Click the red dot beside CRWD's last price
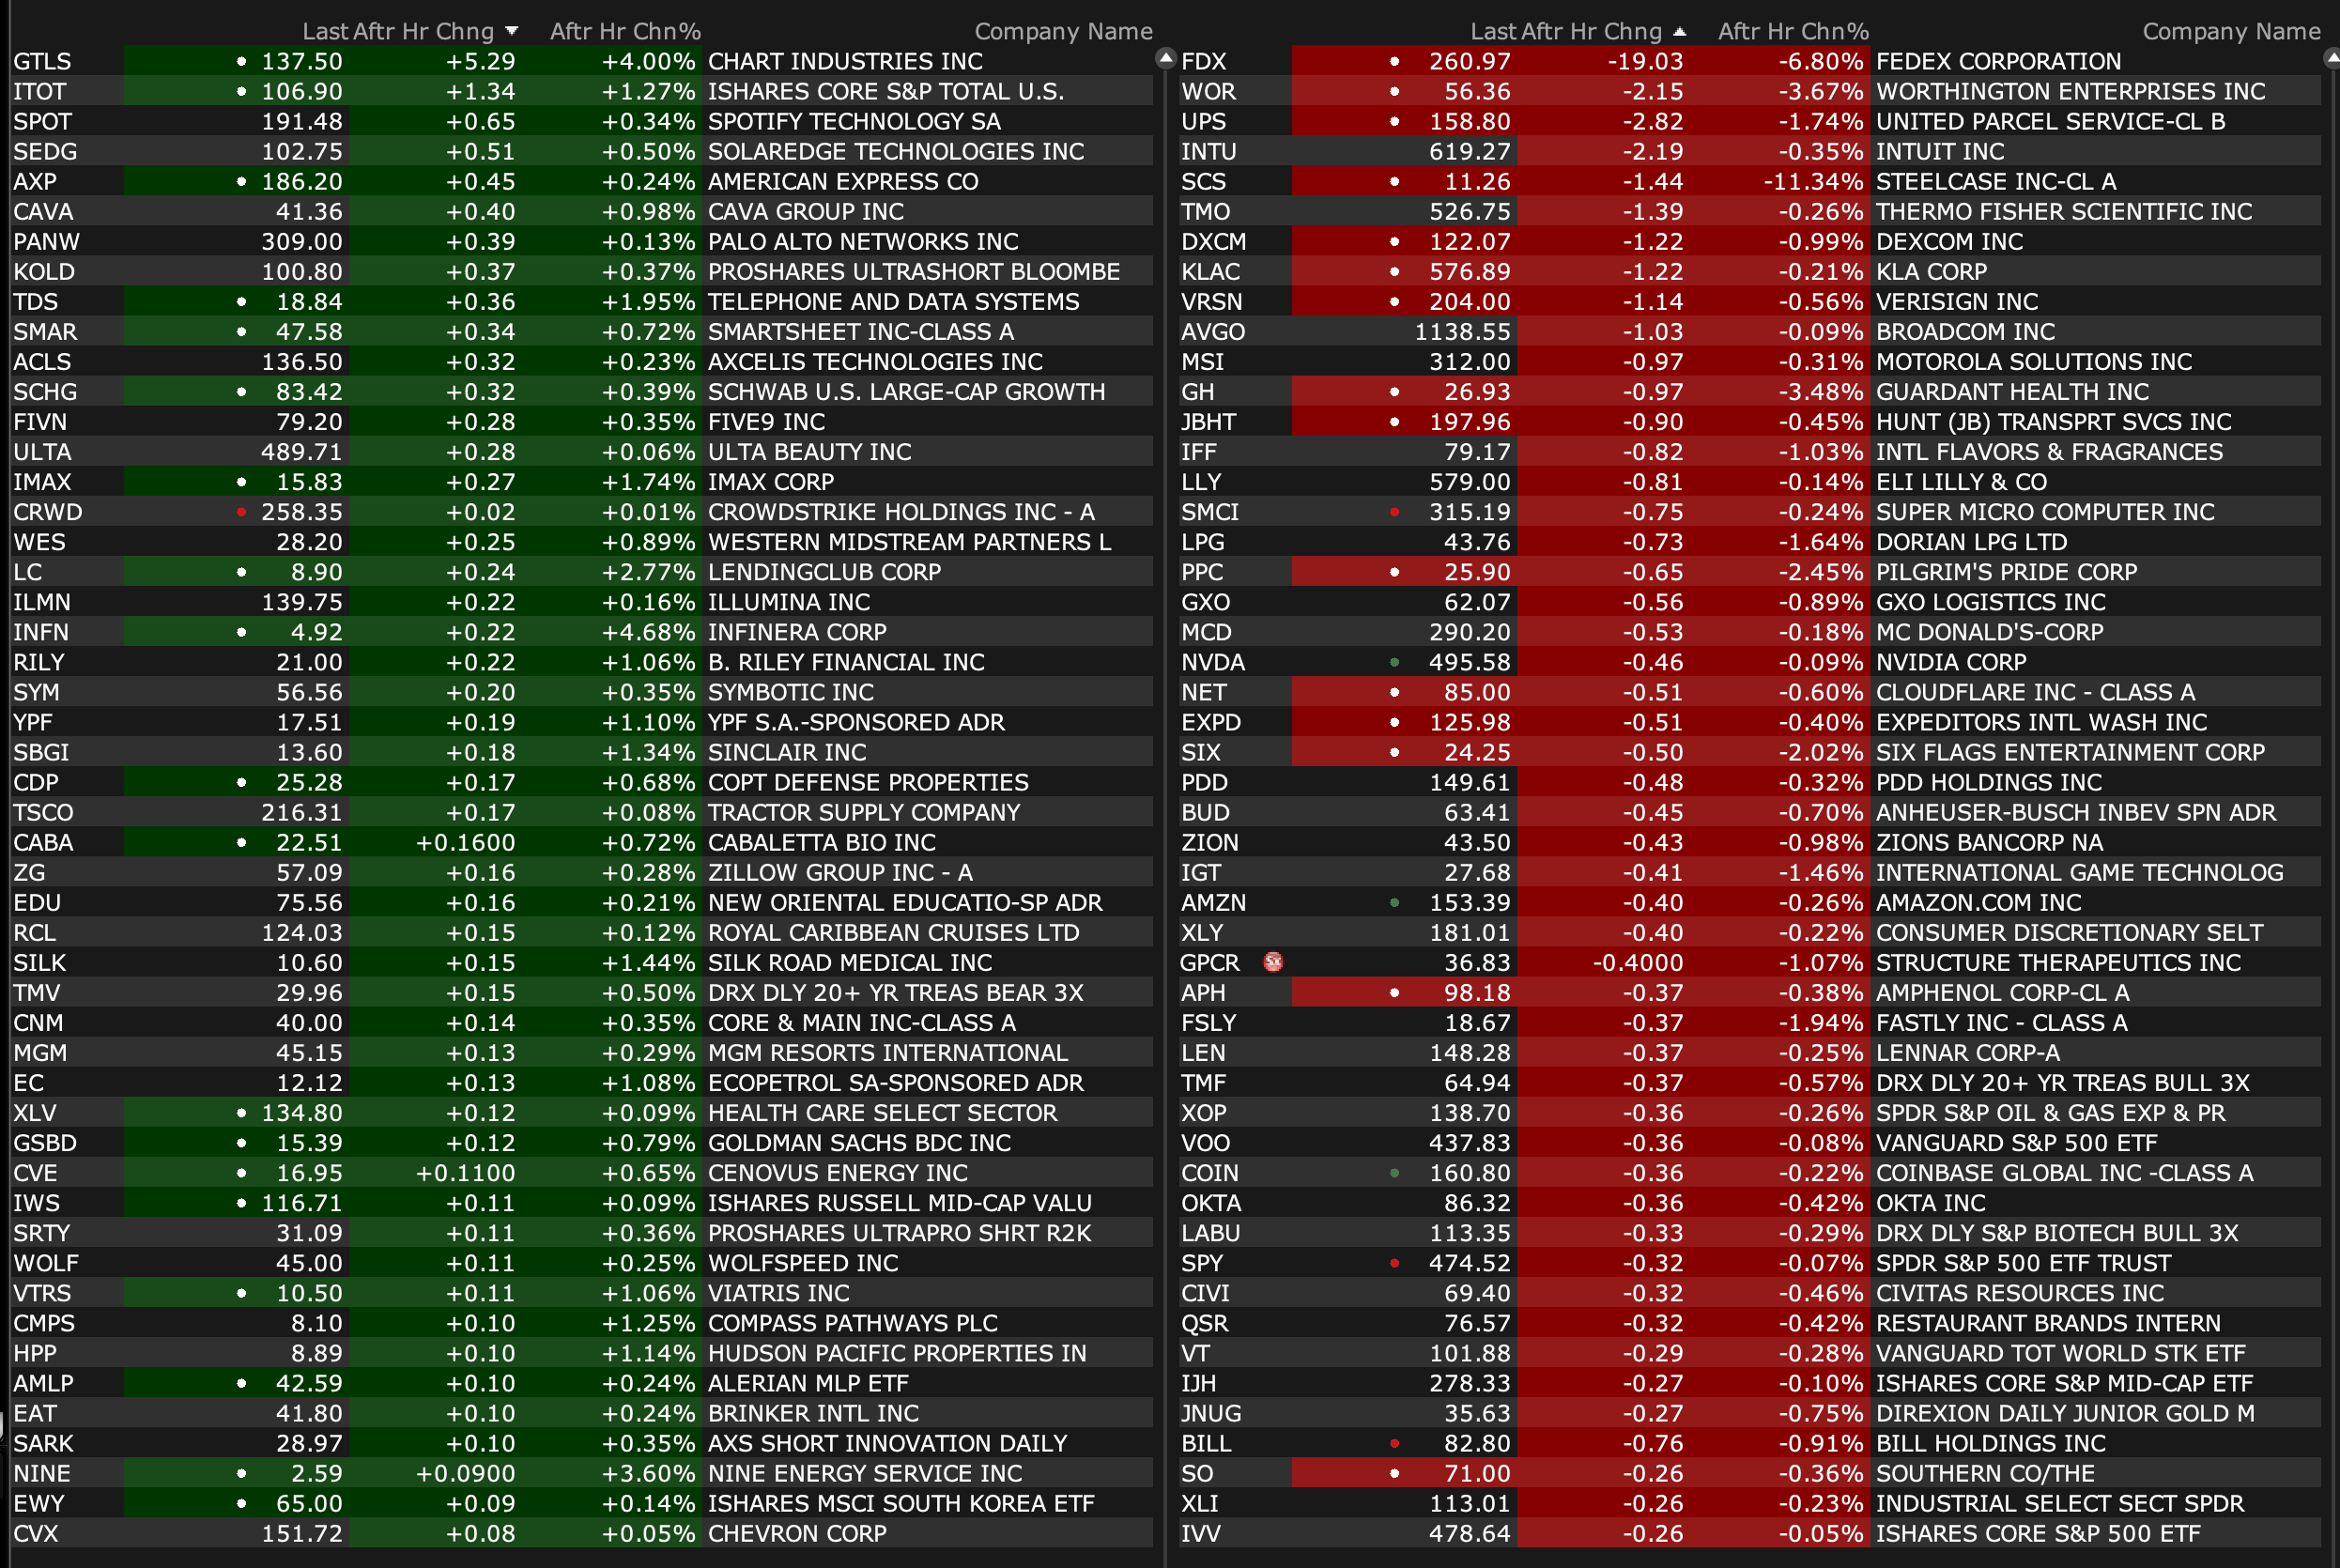Screen dimensions: 2340x1568 pyautogui.click(x=241, y=512)
